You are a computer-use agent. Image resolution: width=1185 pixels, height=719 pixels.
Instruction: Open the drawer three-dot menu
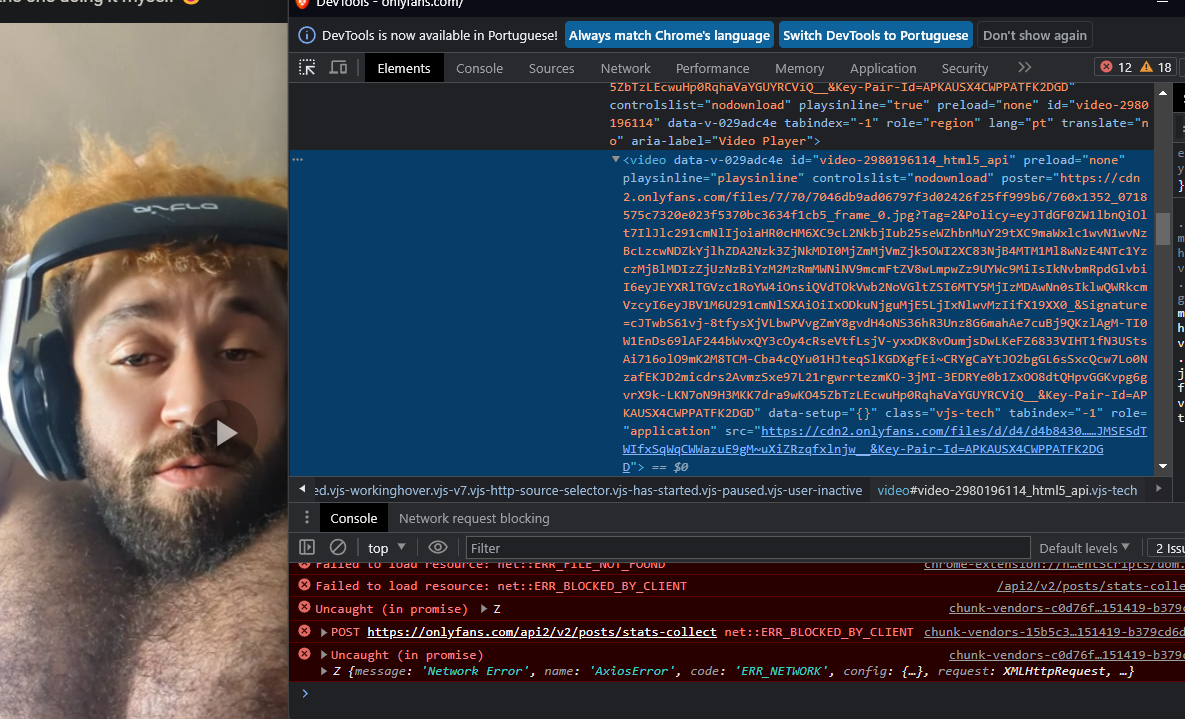tap(304, 518)
